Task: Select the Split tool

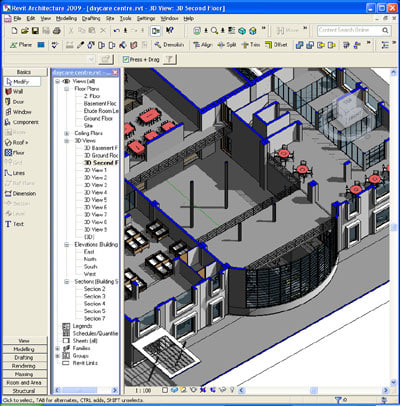Action: tap(227, 45)
